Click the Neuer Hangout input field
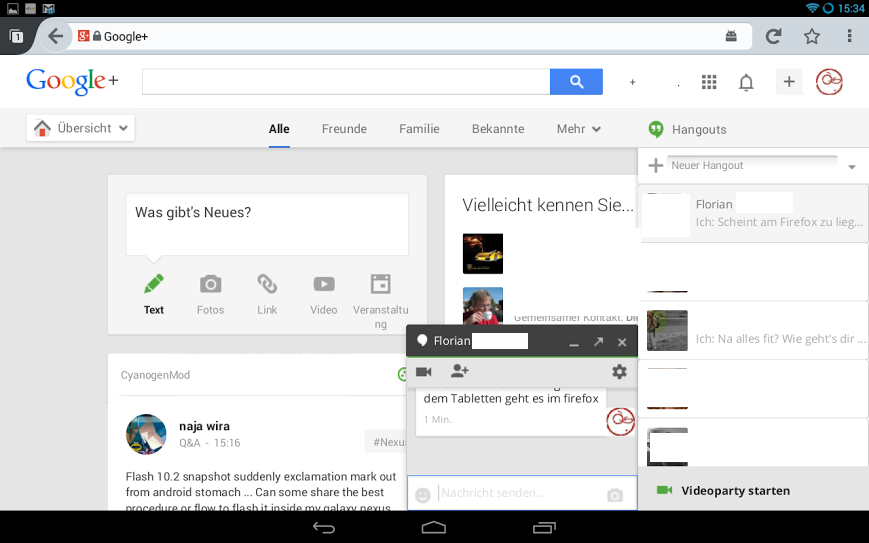Viewport: 869px width, 543px height. (x=754, y=165)
